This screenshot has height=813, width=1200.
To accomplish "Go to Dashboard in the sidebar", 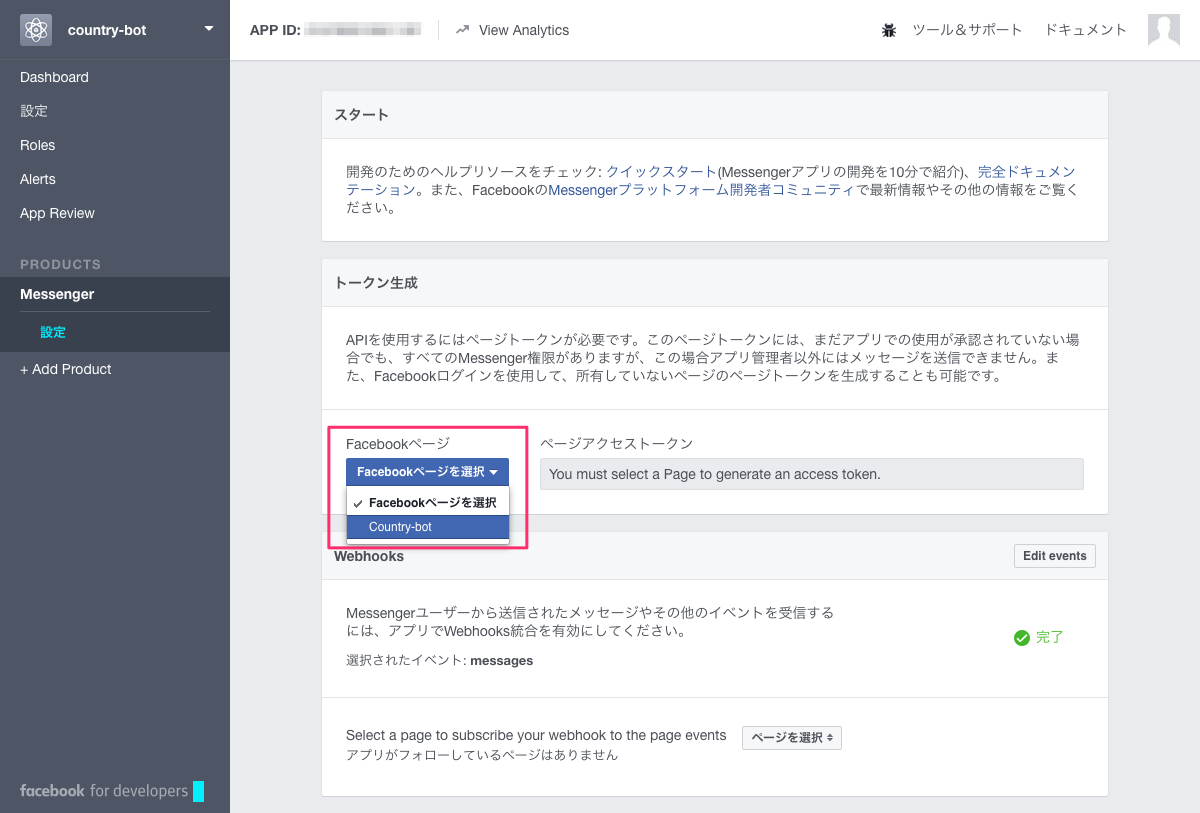I will click(54, 77).
